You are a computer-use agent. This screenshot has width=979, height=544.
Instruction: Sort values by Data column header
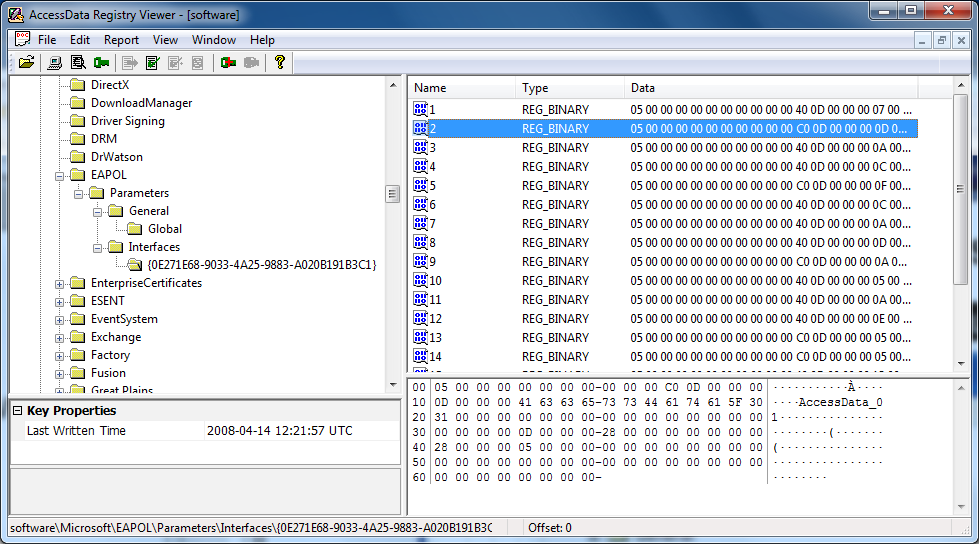coord(771,88)
